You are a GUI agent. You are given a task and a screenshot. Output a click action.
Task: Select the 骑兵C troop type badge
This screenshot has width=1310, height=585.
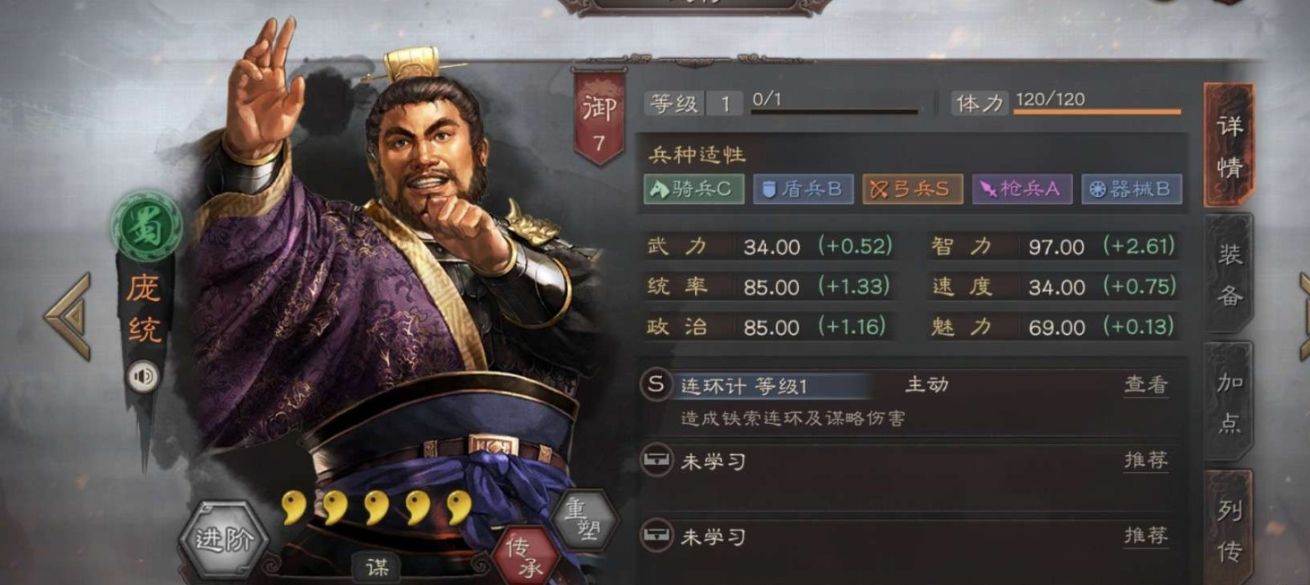pos(693,189)
